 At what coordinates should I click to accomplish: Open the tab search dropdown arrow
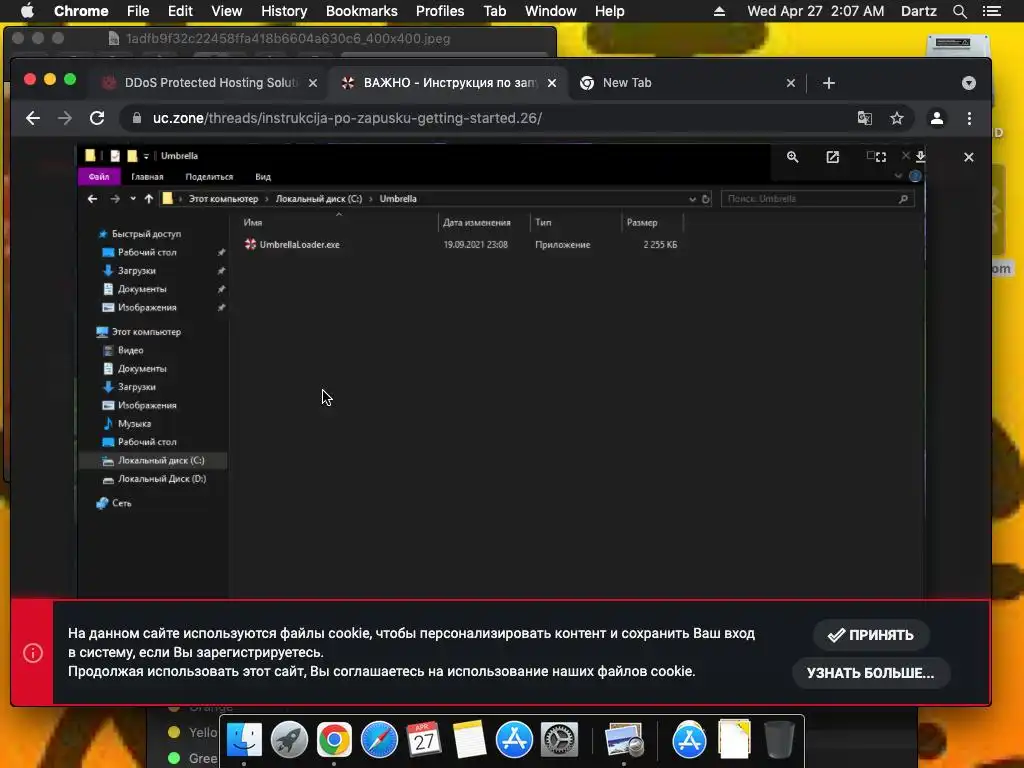pyautogui.click(x=969, y=83)
